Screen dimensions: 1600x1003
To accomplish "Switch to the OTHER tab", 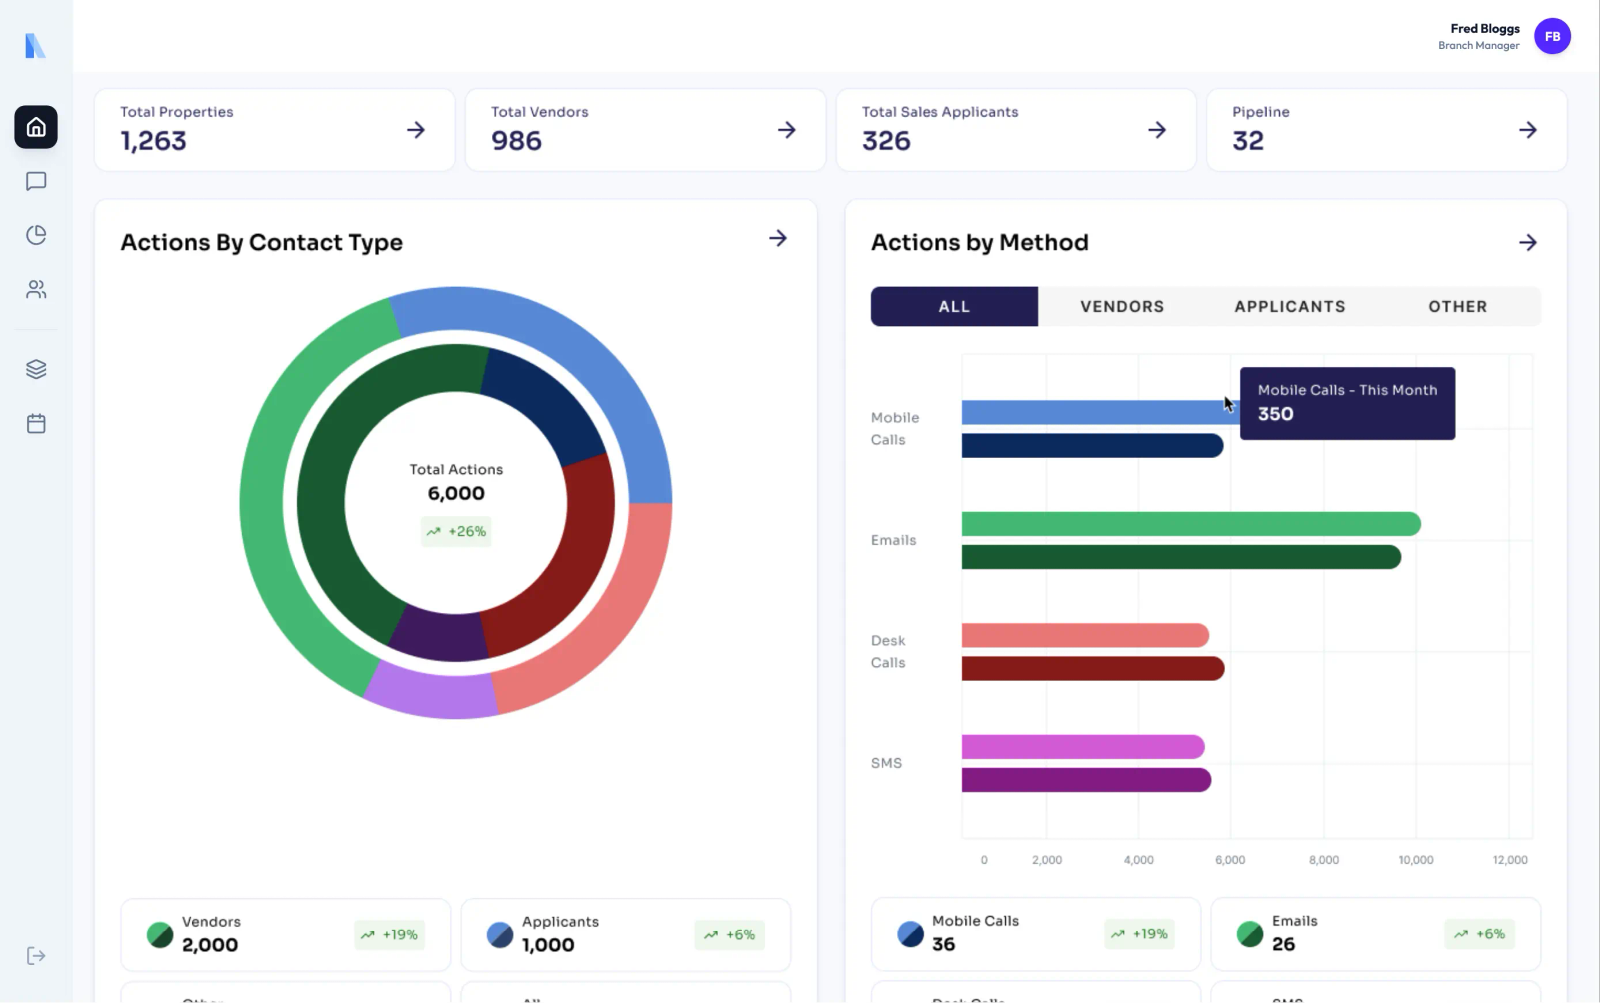I will [1457, 307].
